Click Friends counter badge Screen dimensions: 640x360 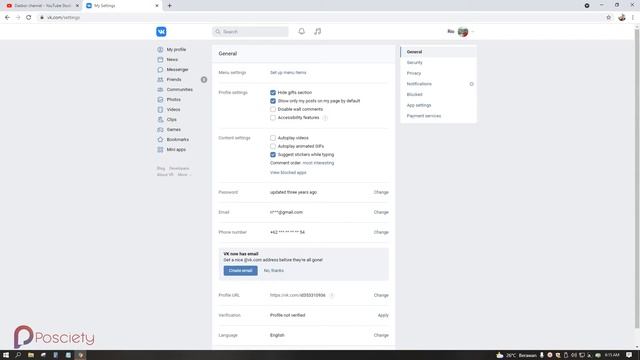[204, 80]
